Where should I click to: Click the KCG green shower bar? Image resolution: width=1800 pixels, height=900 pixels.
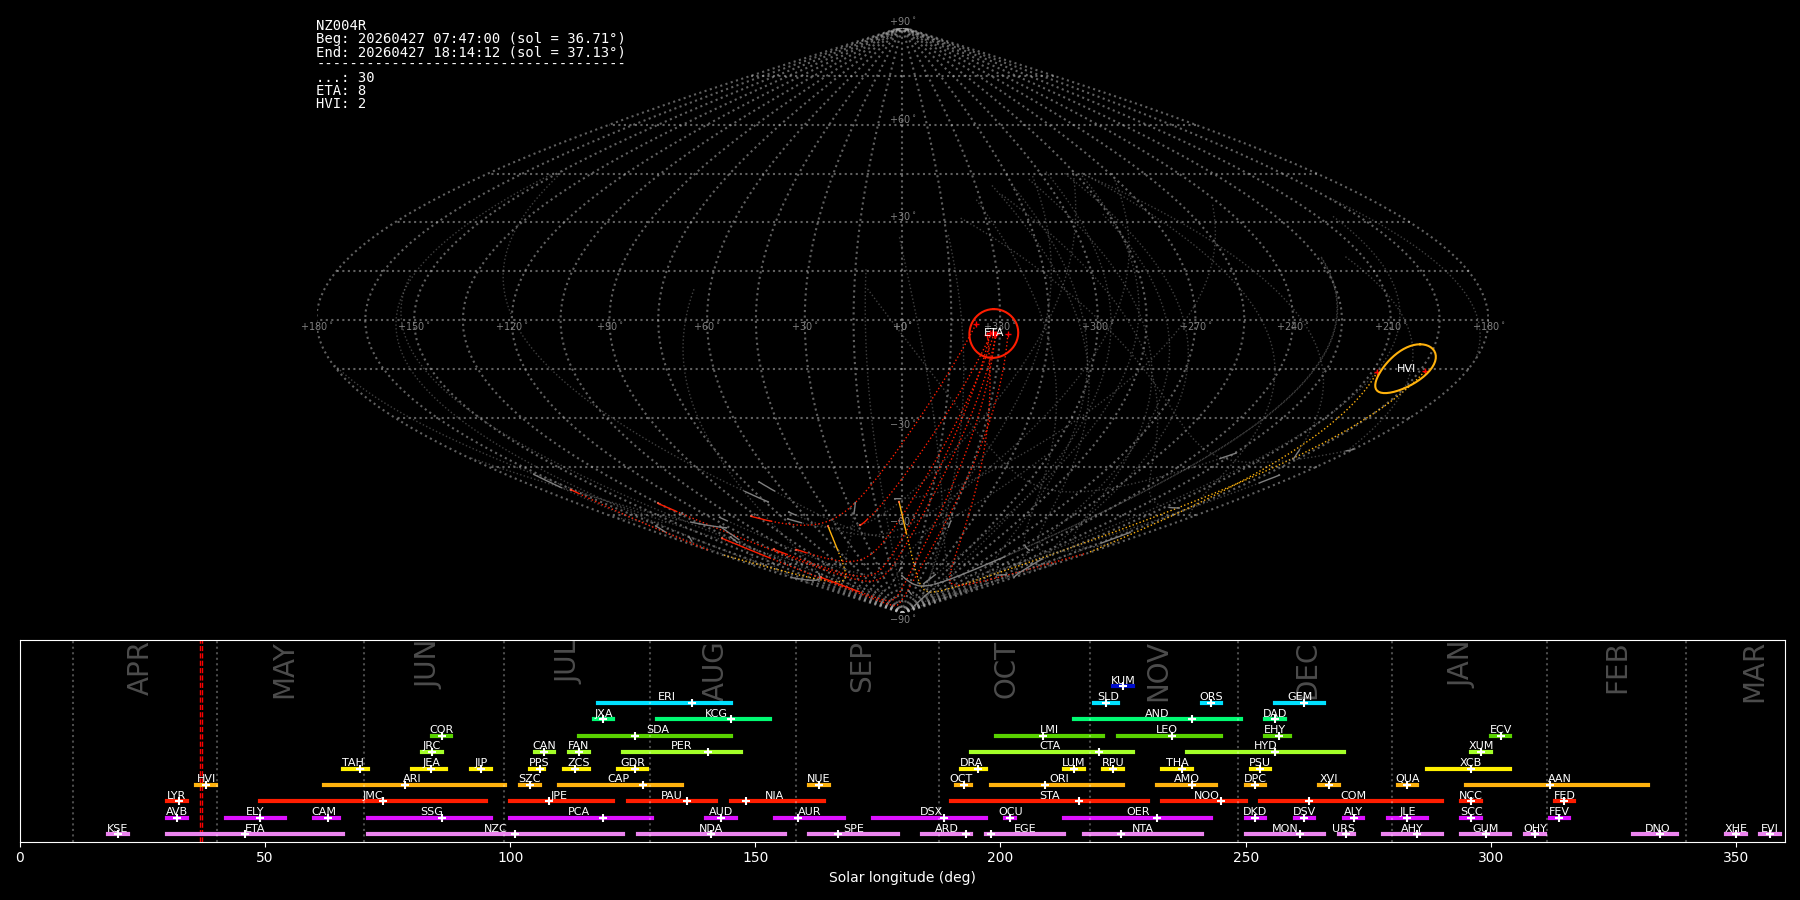coord(713,719)
